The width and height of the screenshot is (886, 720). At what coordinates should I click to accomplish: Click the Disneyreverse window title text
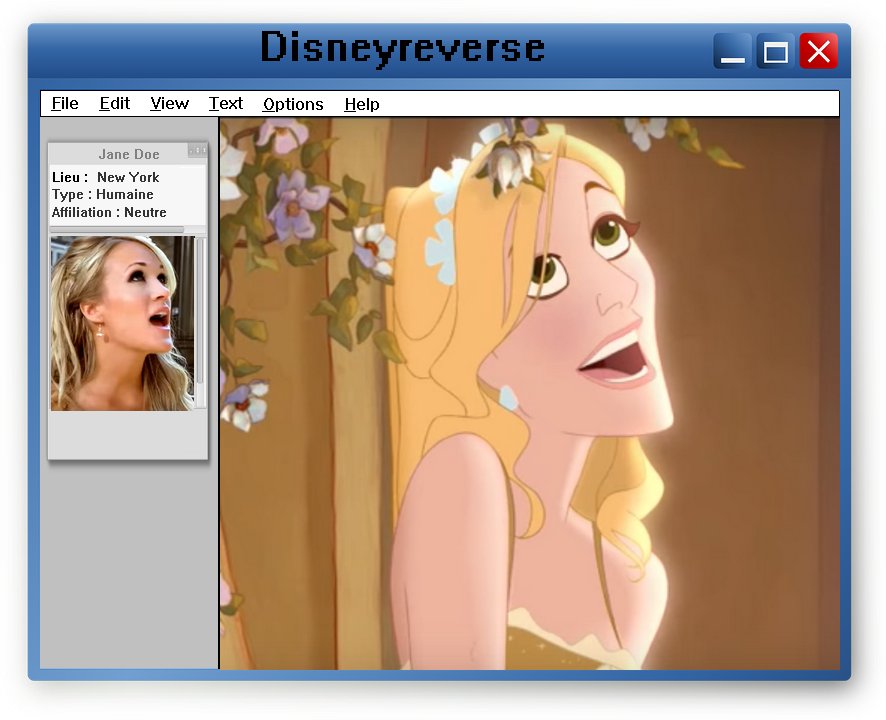(402, 47)
